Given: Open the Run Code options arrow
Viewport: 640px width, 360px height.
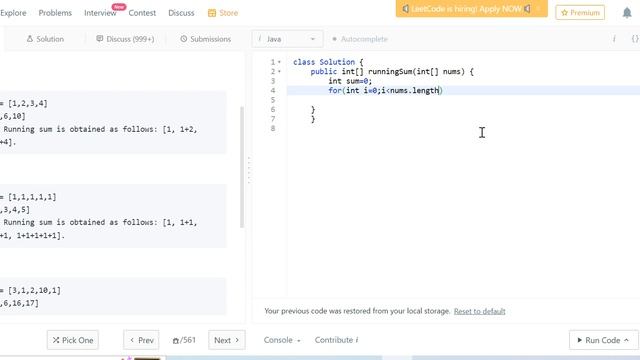Looking at the screenshot, I should pos(627,340).
